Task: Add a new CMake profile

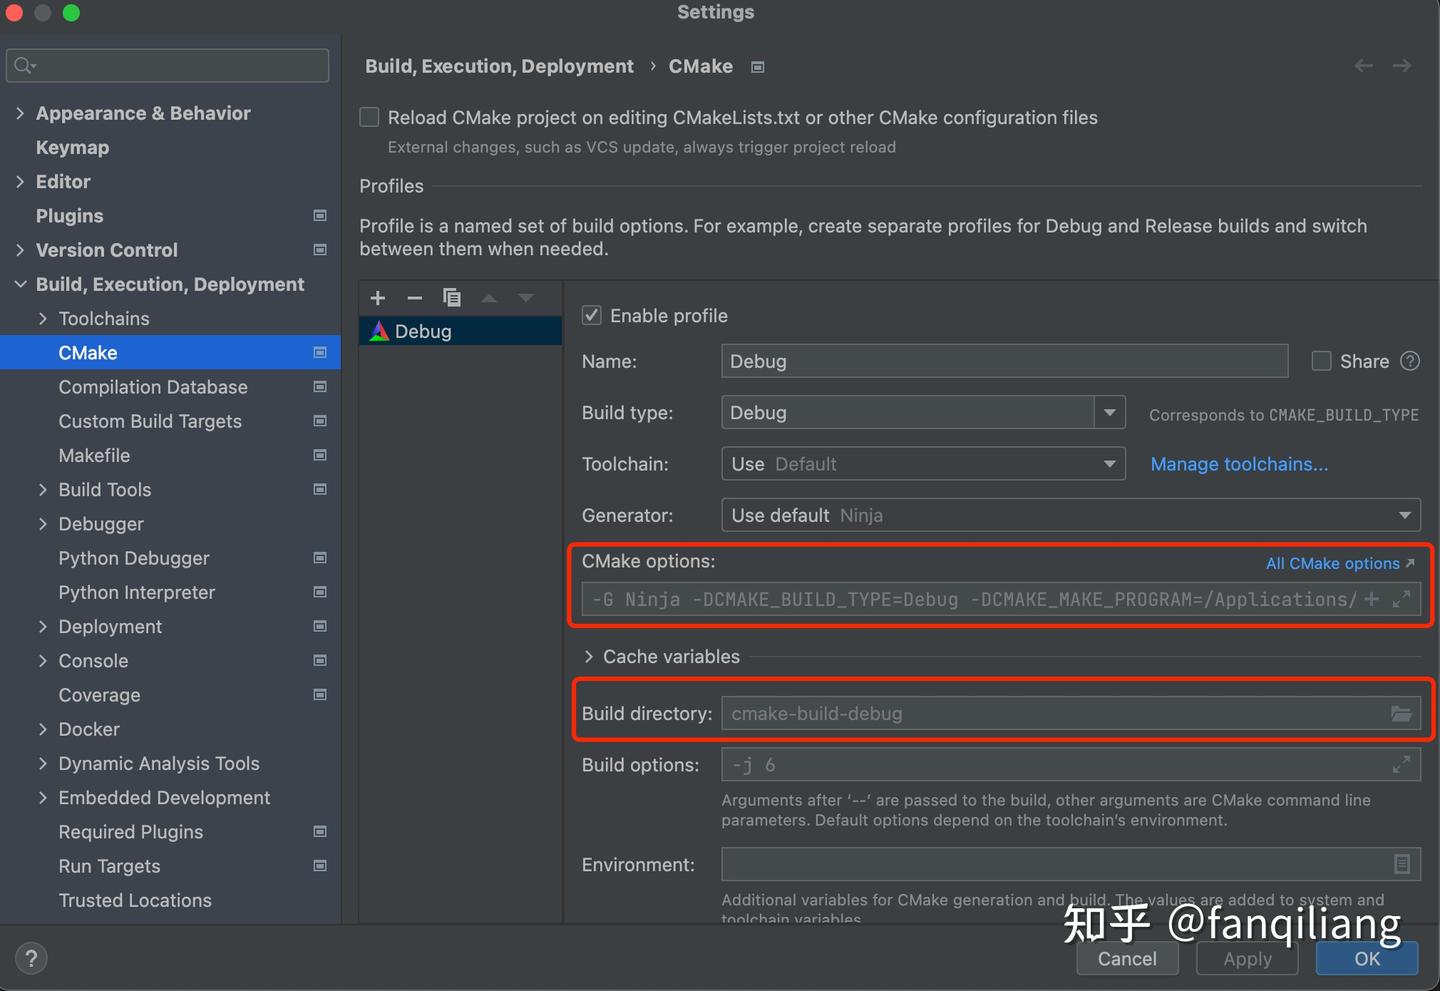Action: point(378,298)
